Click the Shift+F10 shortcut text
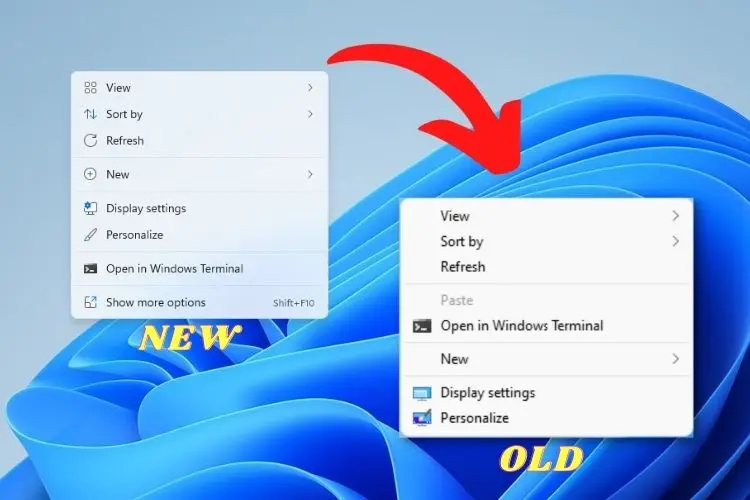This screenshot has width=750, height=500. [294, 303]
